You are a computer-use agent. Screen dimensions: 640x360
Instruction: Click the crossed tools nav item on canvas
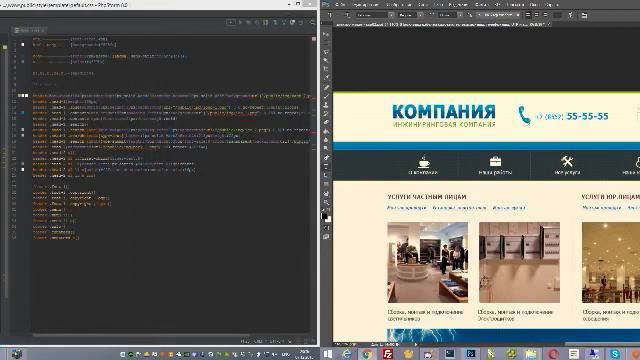pyautogui.click(x=567, y=165)
